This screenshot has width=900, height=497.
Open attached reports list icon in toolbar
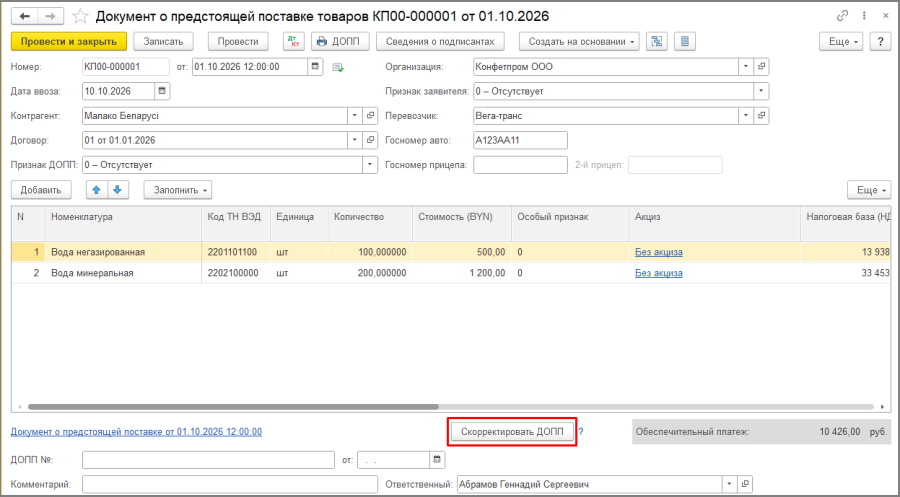click(685, 41)
